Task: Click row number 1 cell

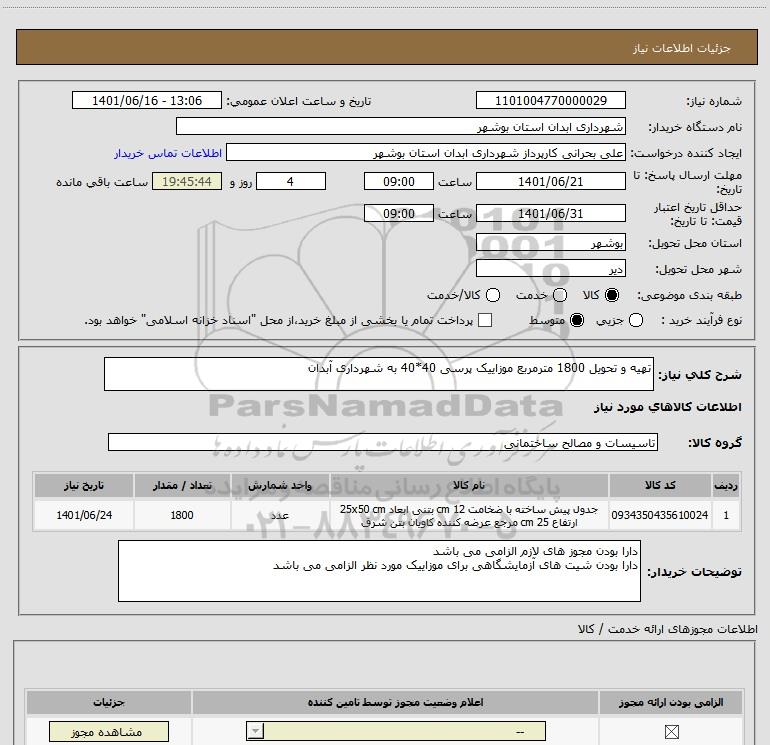Action: click(726, 515)
